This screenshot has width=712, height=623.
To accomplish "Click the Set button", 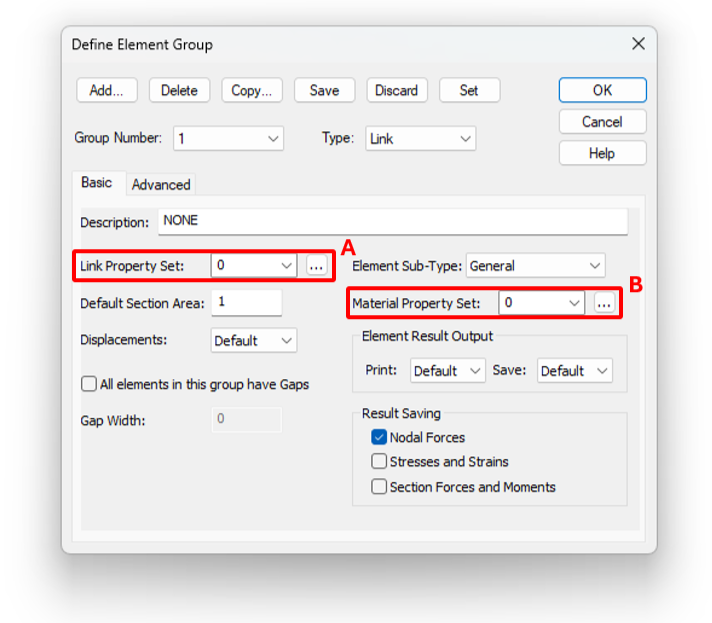I will [469, 90].
